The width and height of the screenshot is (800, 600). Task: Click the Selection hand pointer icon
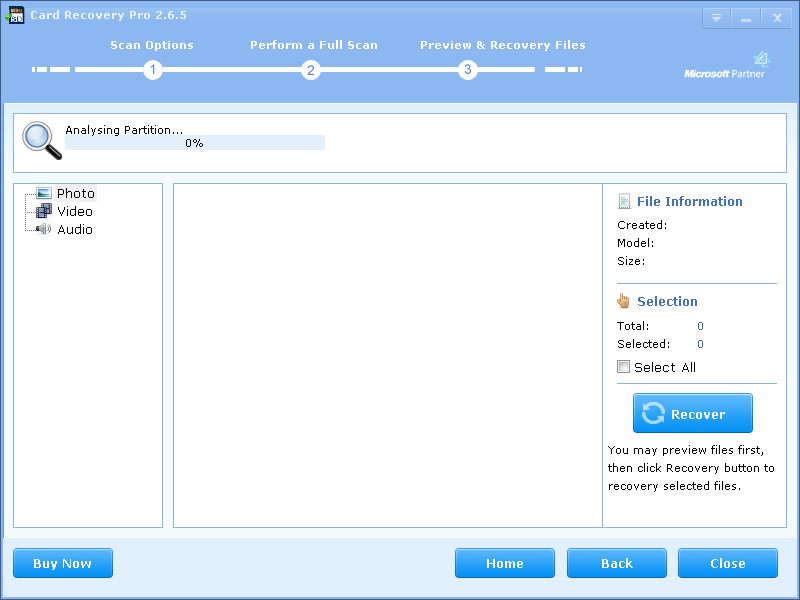click(624, 301)
